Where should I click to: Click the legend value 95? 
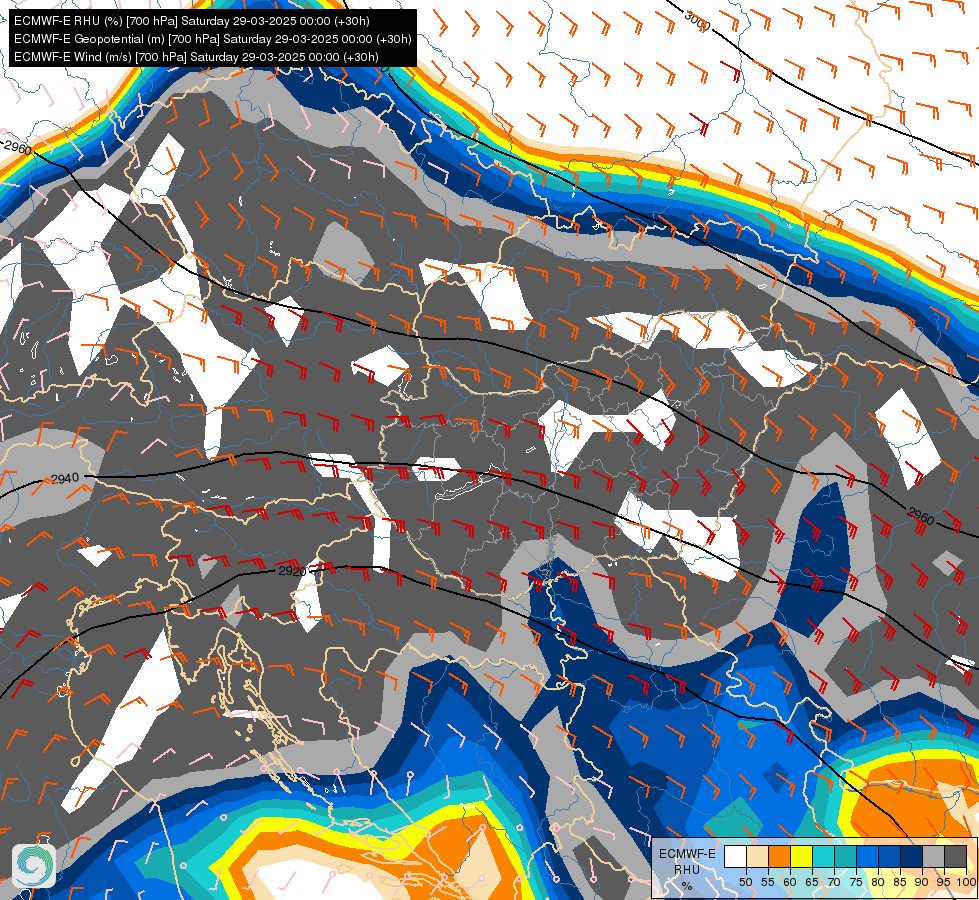click(x=944, y=882)
